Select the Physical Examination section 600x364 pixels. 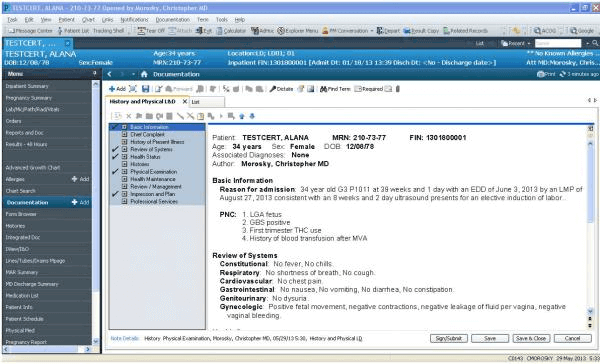click(x=153, y=172)
